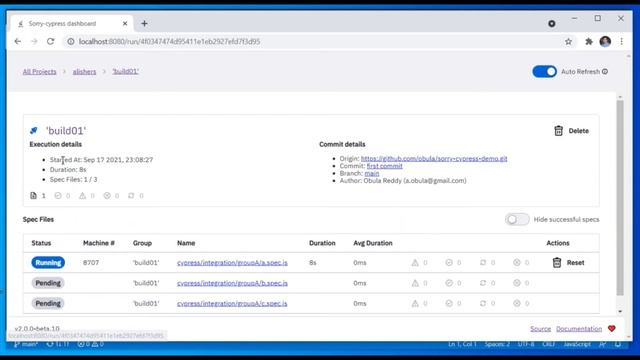The width and height of the screenshot is (640, 360).
Task: Click warning triangle icon in a.spec.js row
Action: click(x=415, y=262)
